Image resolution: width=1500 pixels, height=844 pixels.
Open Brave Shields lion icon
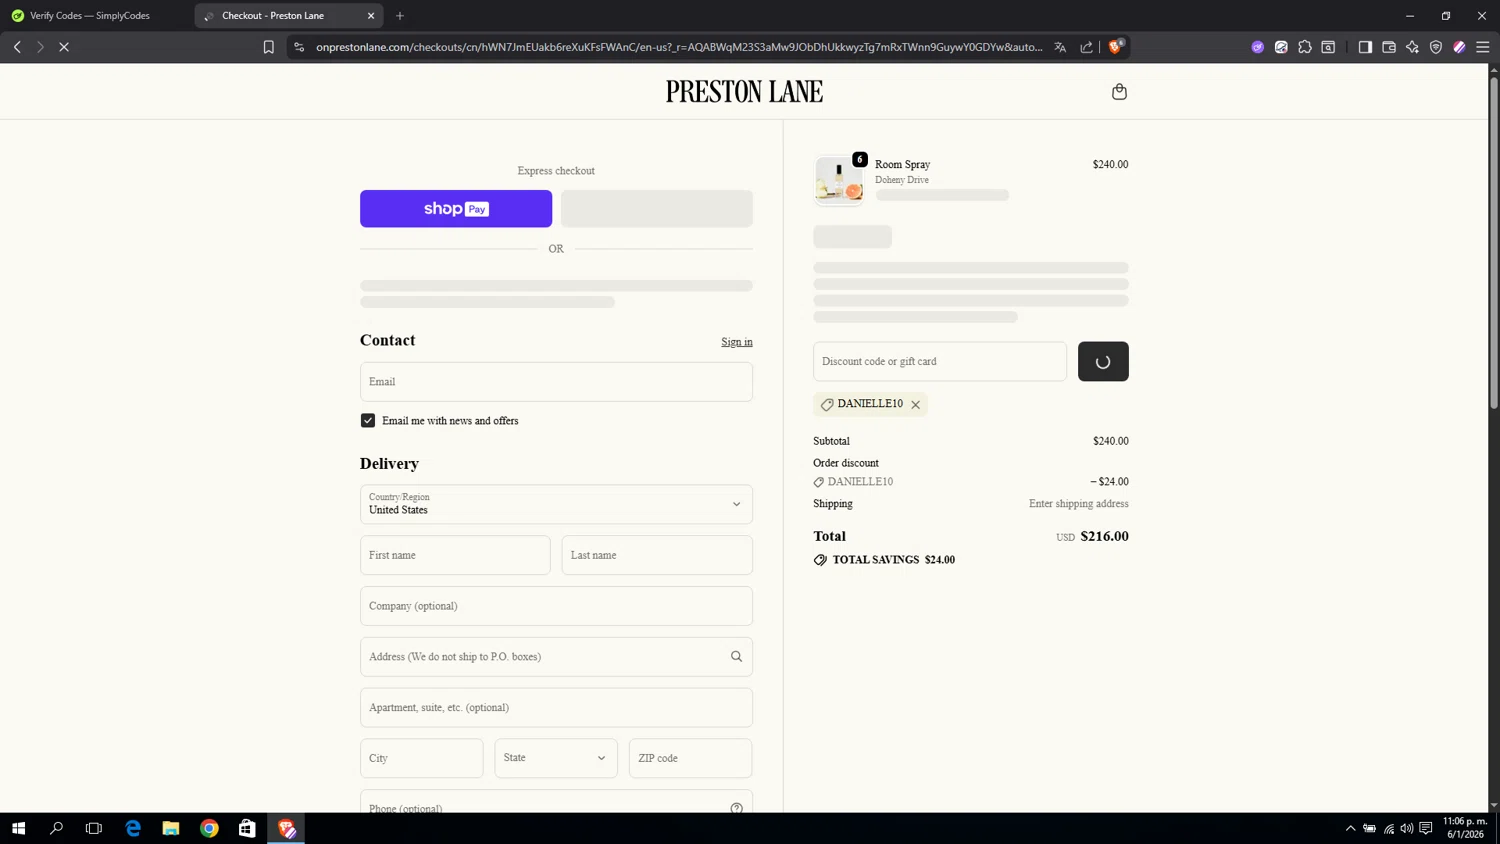[x=1116, y=46]
